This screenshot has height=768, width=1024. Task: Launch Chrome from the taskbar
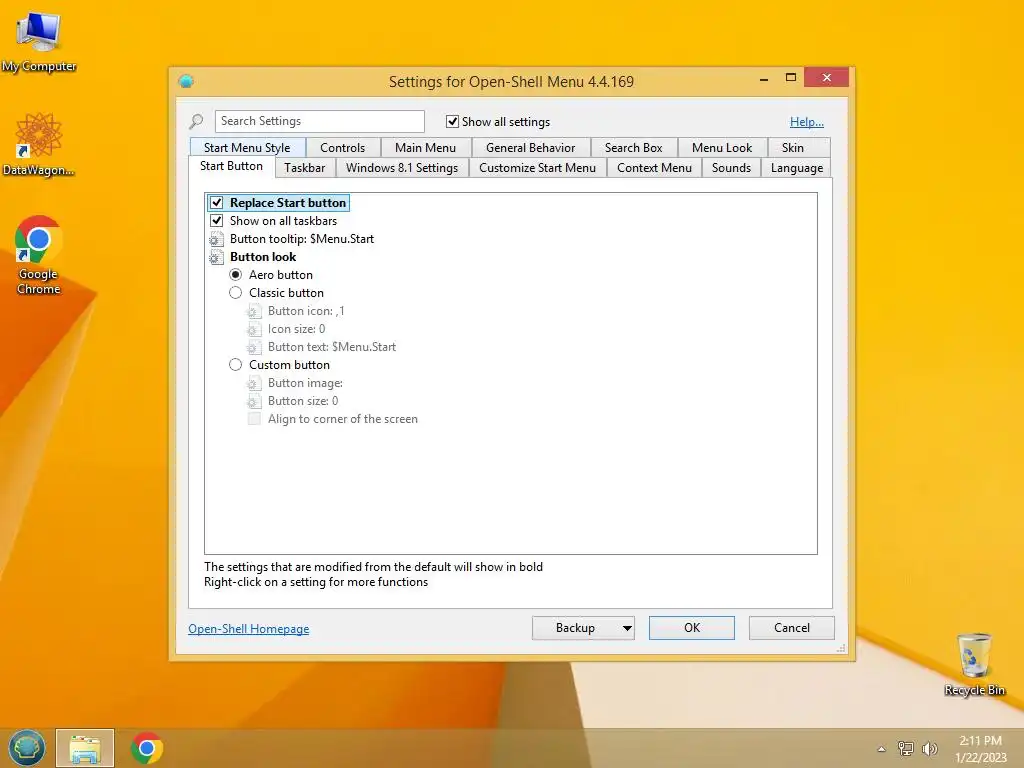pos(147,748)
